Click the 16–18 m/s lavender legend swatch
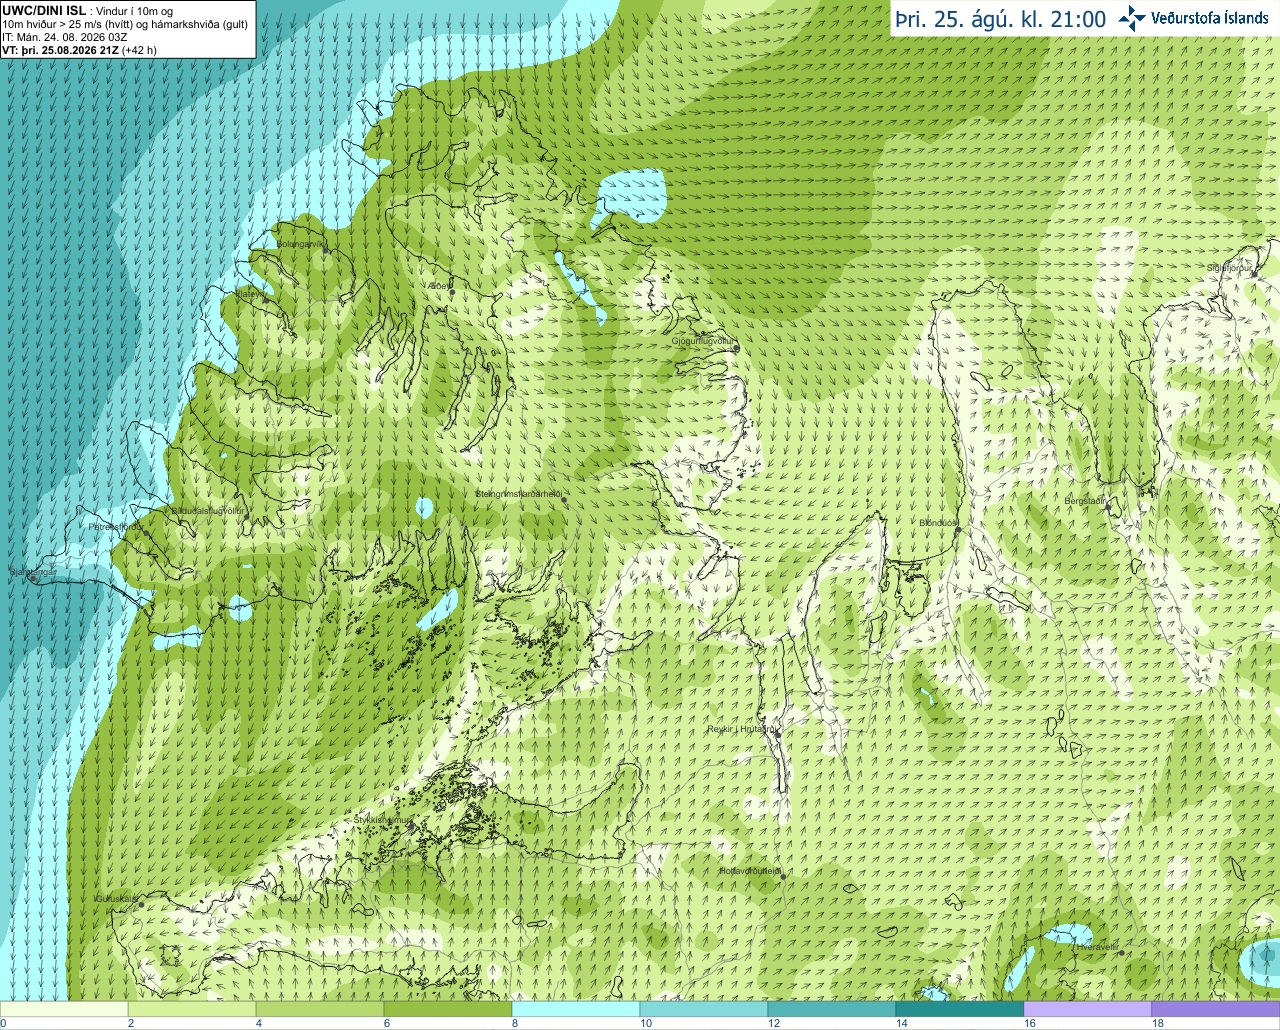1280x1030 pixels. coord(1087,1009)
